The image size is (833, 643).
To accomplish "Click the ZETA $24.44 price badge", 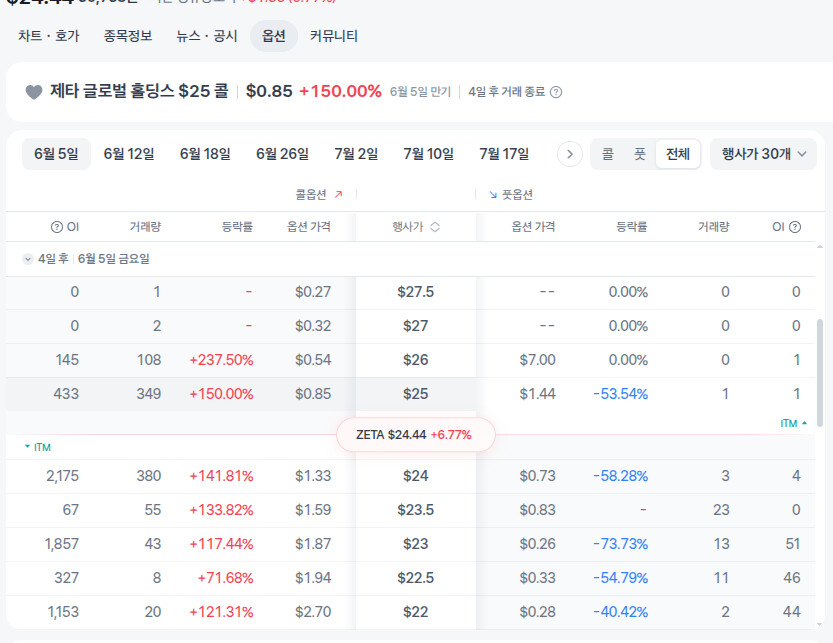I will 415,435.
